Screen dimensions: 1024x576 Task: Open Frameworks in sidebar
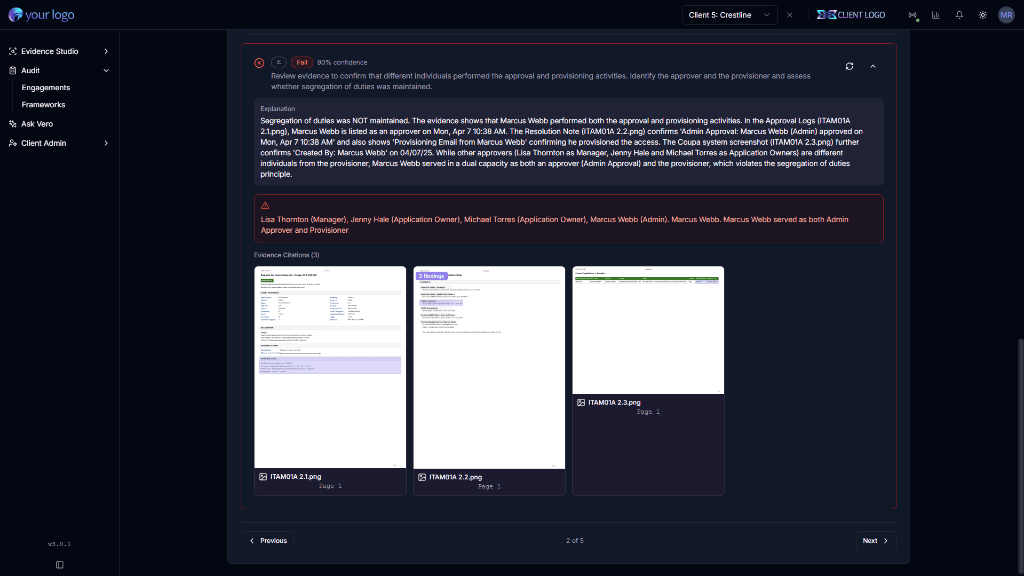(x=43, y=104)
